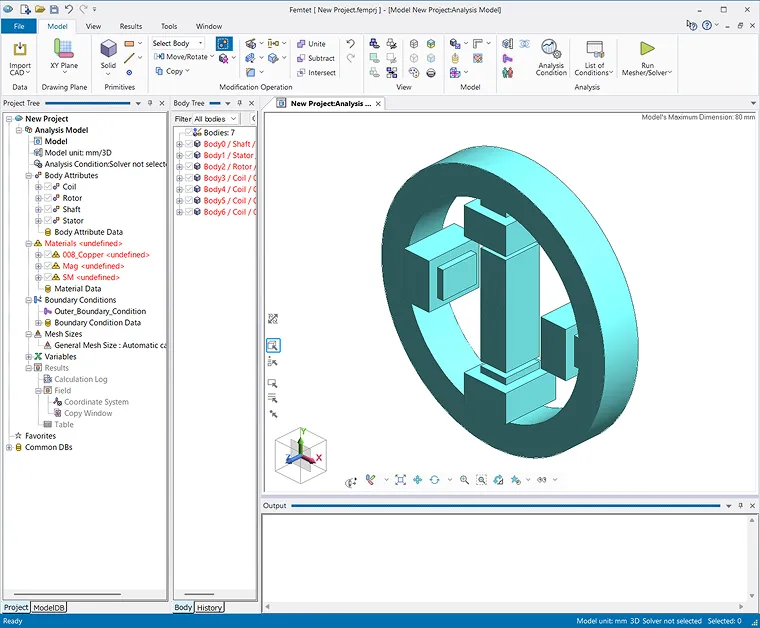Open a project via the folder icon
Image resolution: width=760 pixels, height=628 pixels.
40,9
